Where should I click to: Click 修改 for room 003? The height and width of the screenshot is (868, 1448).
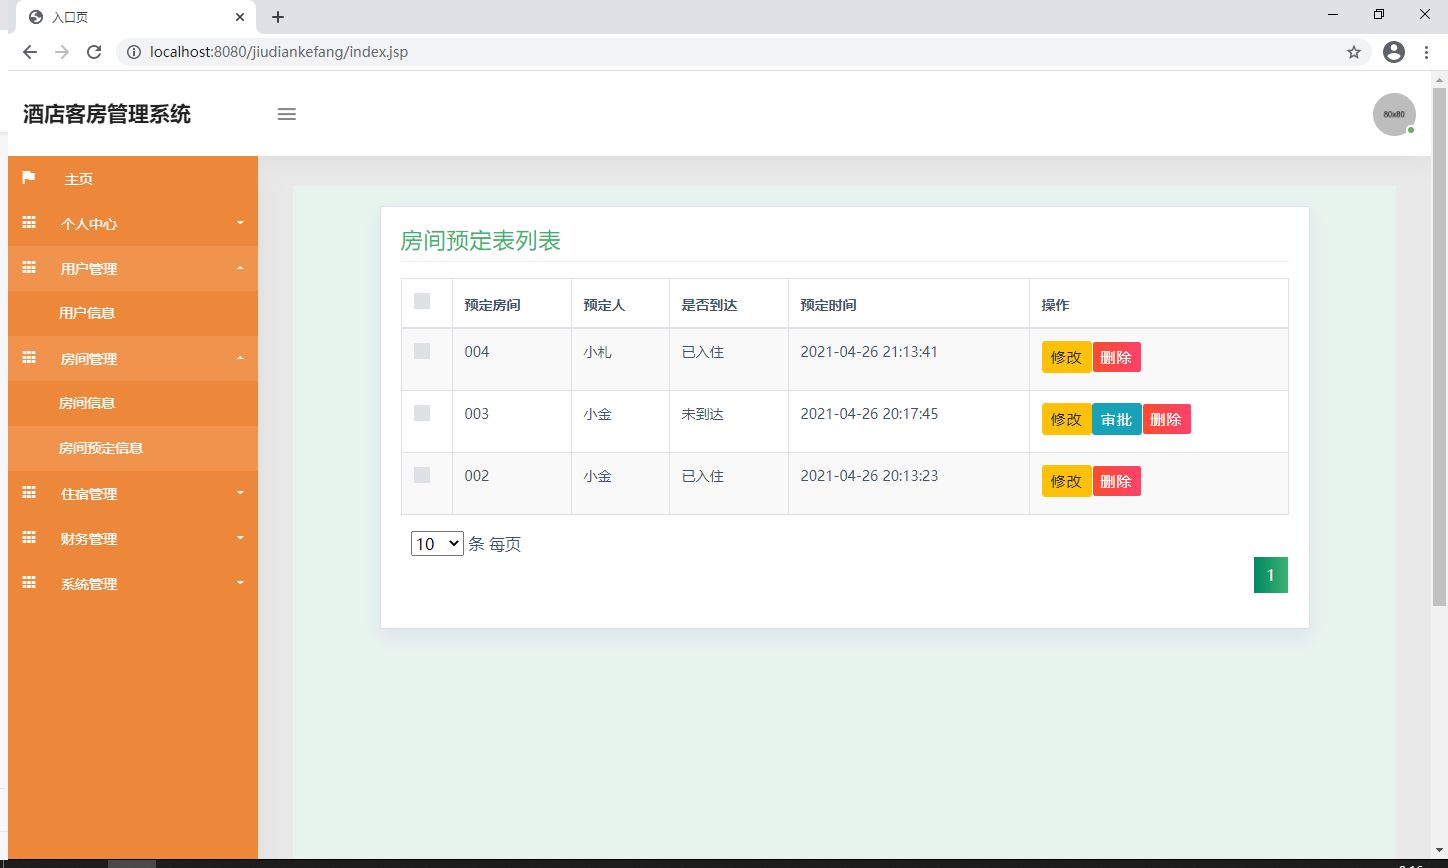(1066, 419)
